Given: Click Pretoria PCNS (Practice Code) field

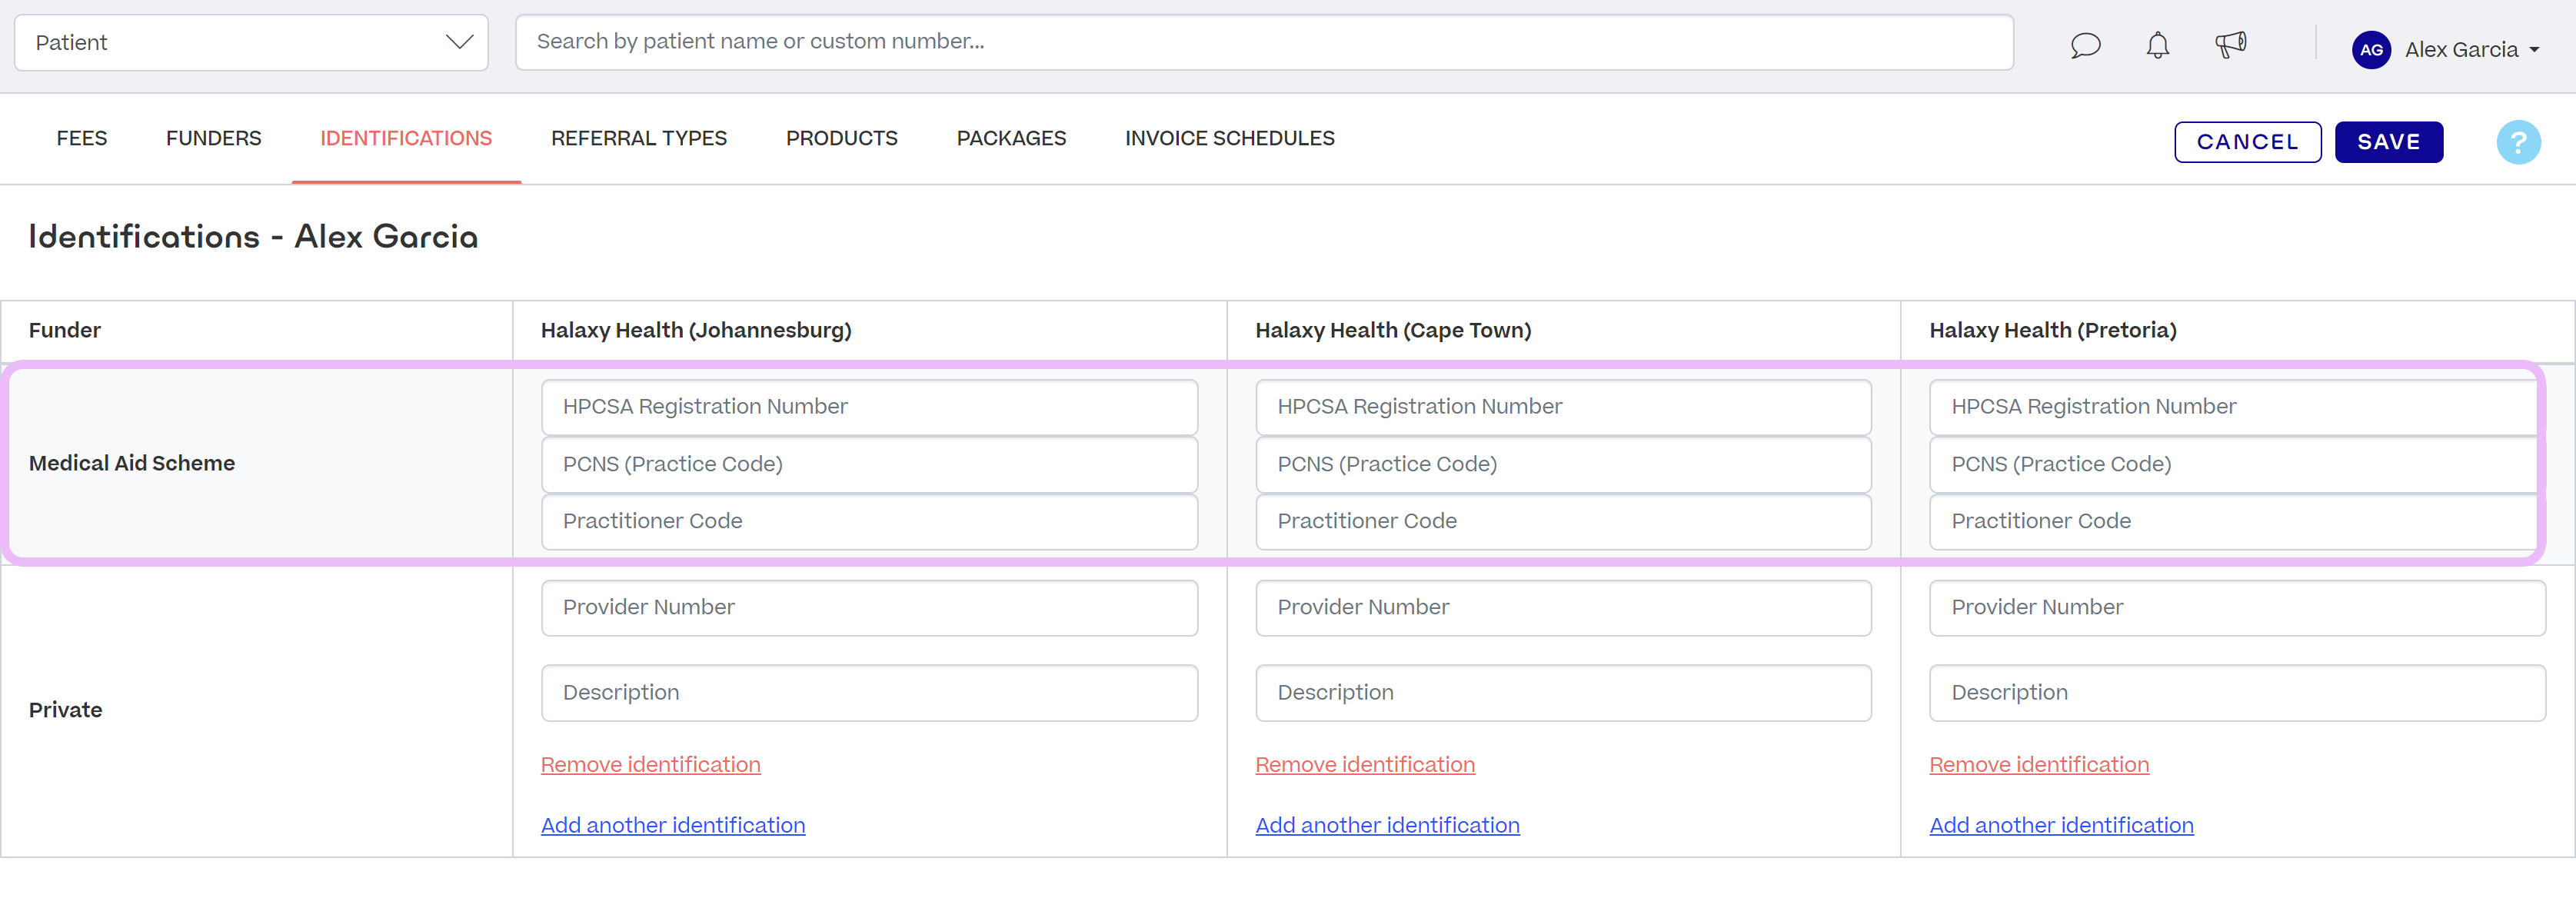Looking at the screenshot, I should coord(2237,464).
